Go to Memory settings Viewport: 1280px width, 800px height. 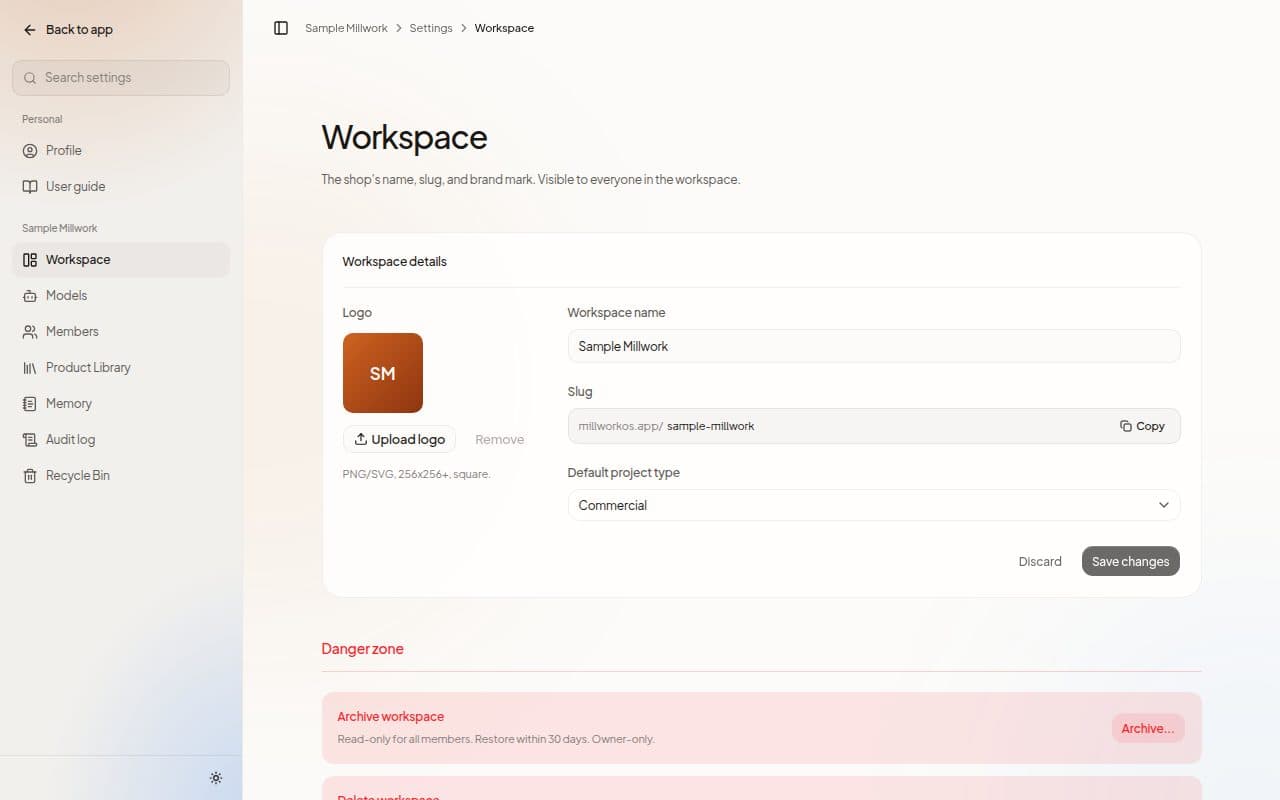tap(121, 403)
